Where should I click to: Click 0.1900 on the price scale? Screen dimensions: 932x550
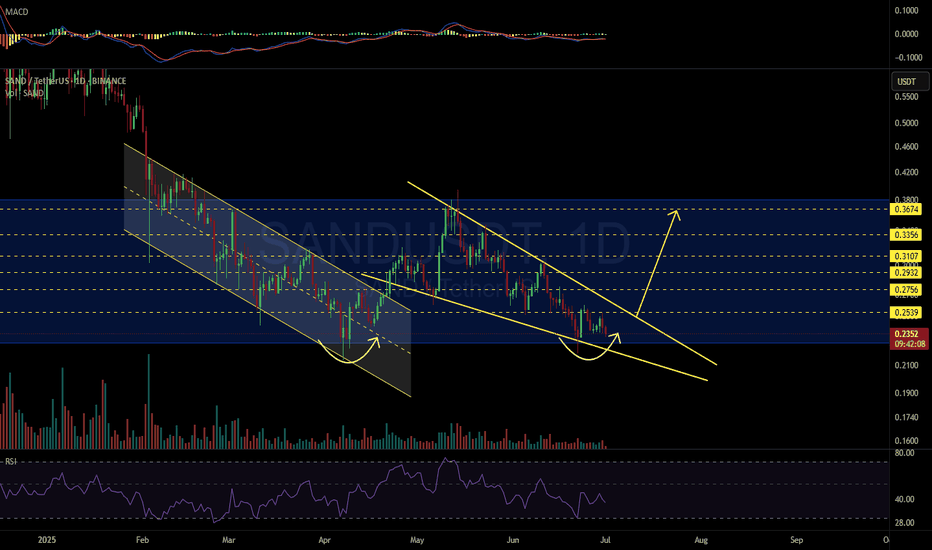point(906,393)
